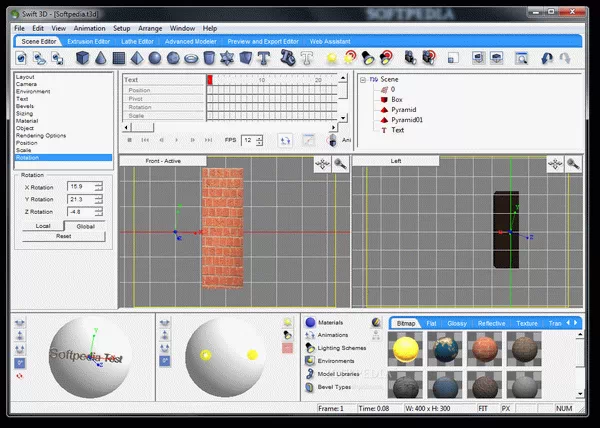Add a free camera to scene
The image size is (600, 428).
coord(410,58)
